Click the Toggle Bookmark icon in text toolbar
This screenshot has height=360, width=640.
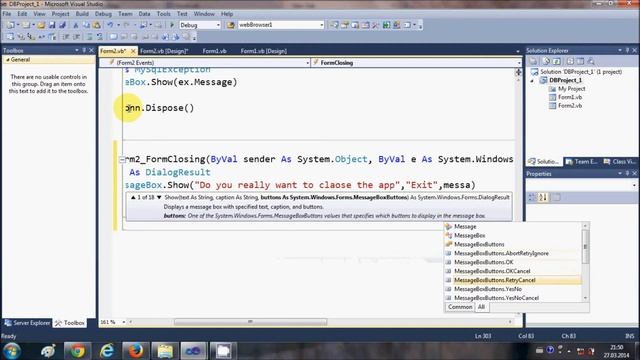(113, 37)
